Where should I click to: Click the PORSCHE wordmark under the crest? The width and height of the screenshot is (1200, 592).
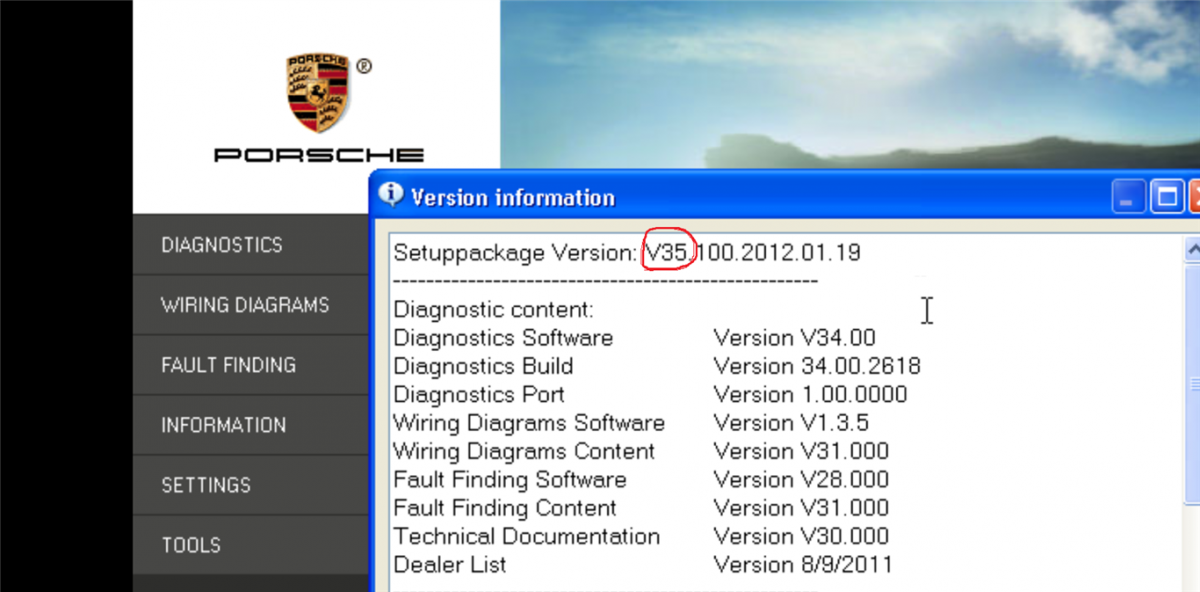[x=319, y=155]
